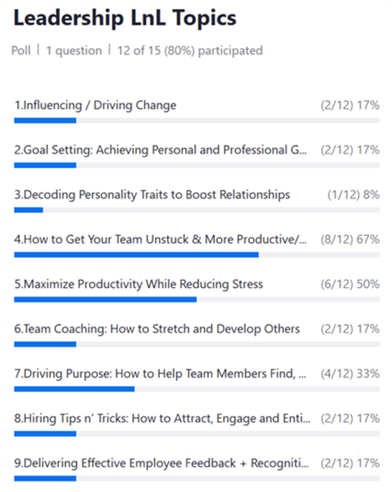Select Delivering Effective Employee Feedback option
The width and height of the screenshot is (392, 492).
click(x=161, y=463)
